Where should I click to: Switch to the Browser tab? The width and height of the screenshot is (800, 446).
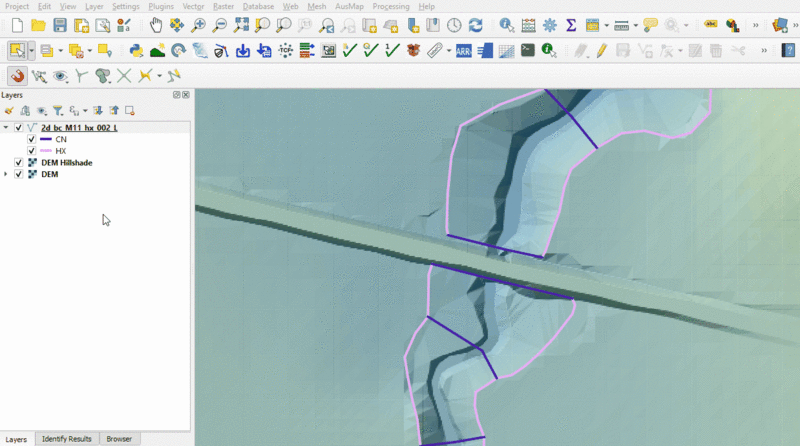click(119, 439)
